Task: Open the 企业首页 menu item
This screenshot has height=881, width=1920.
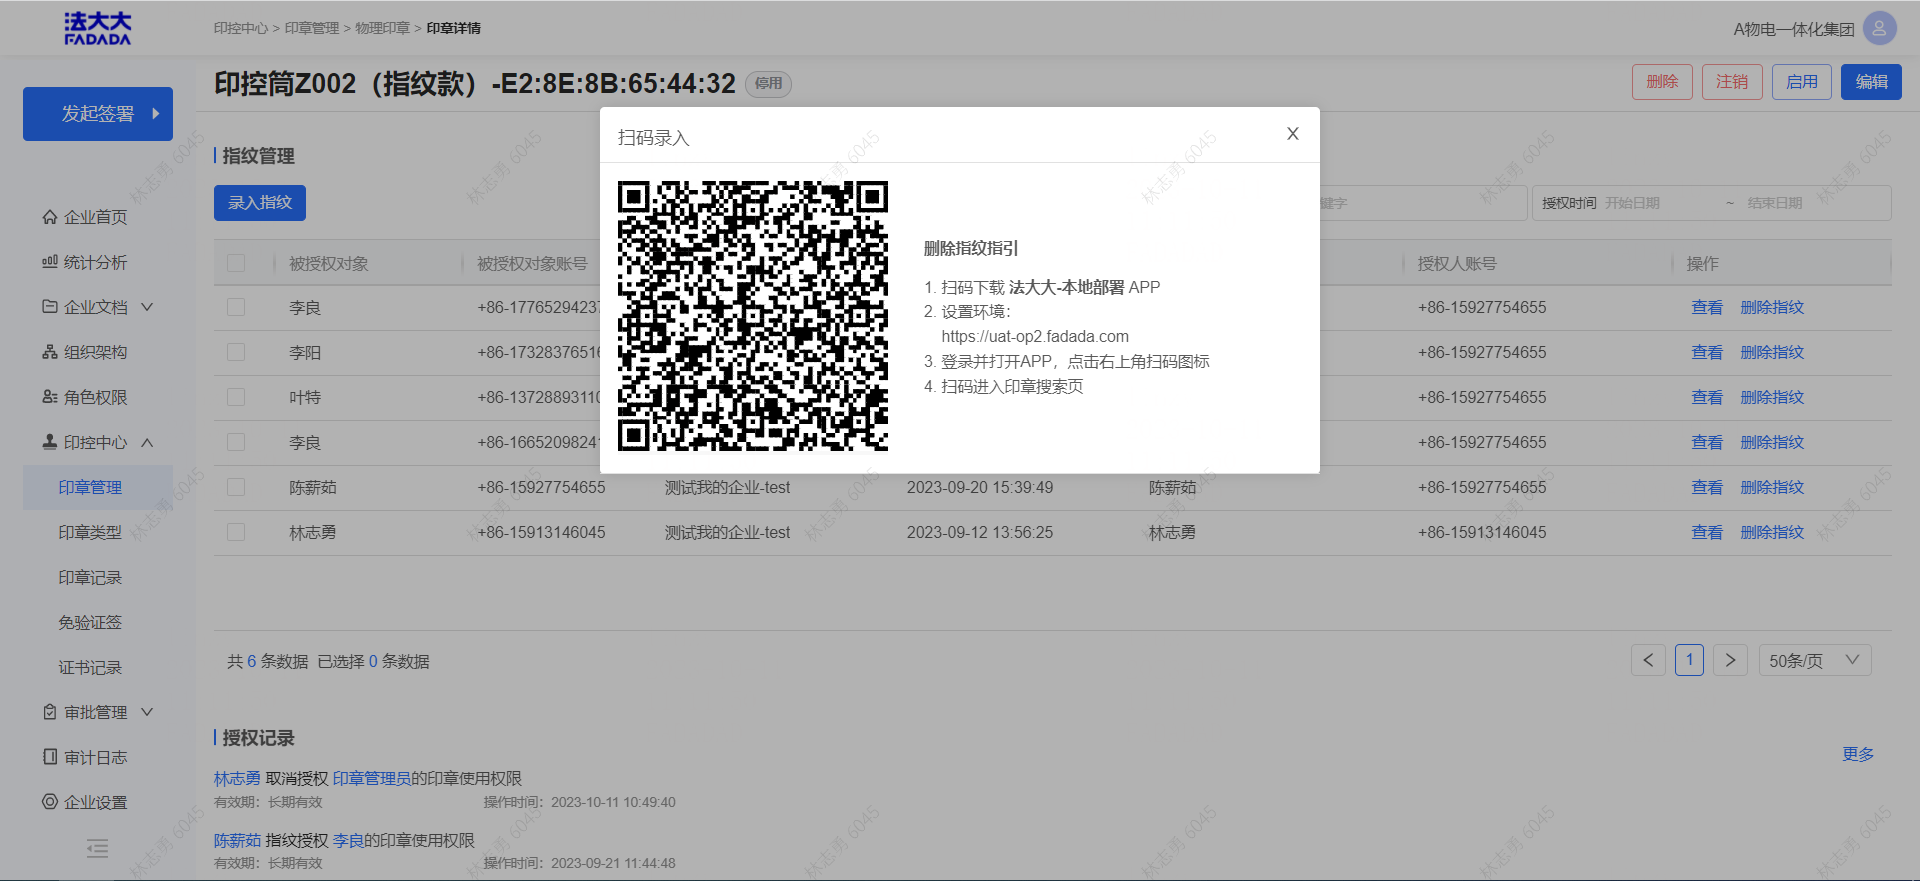Action: 95,217
